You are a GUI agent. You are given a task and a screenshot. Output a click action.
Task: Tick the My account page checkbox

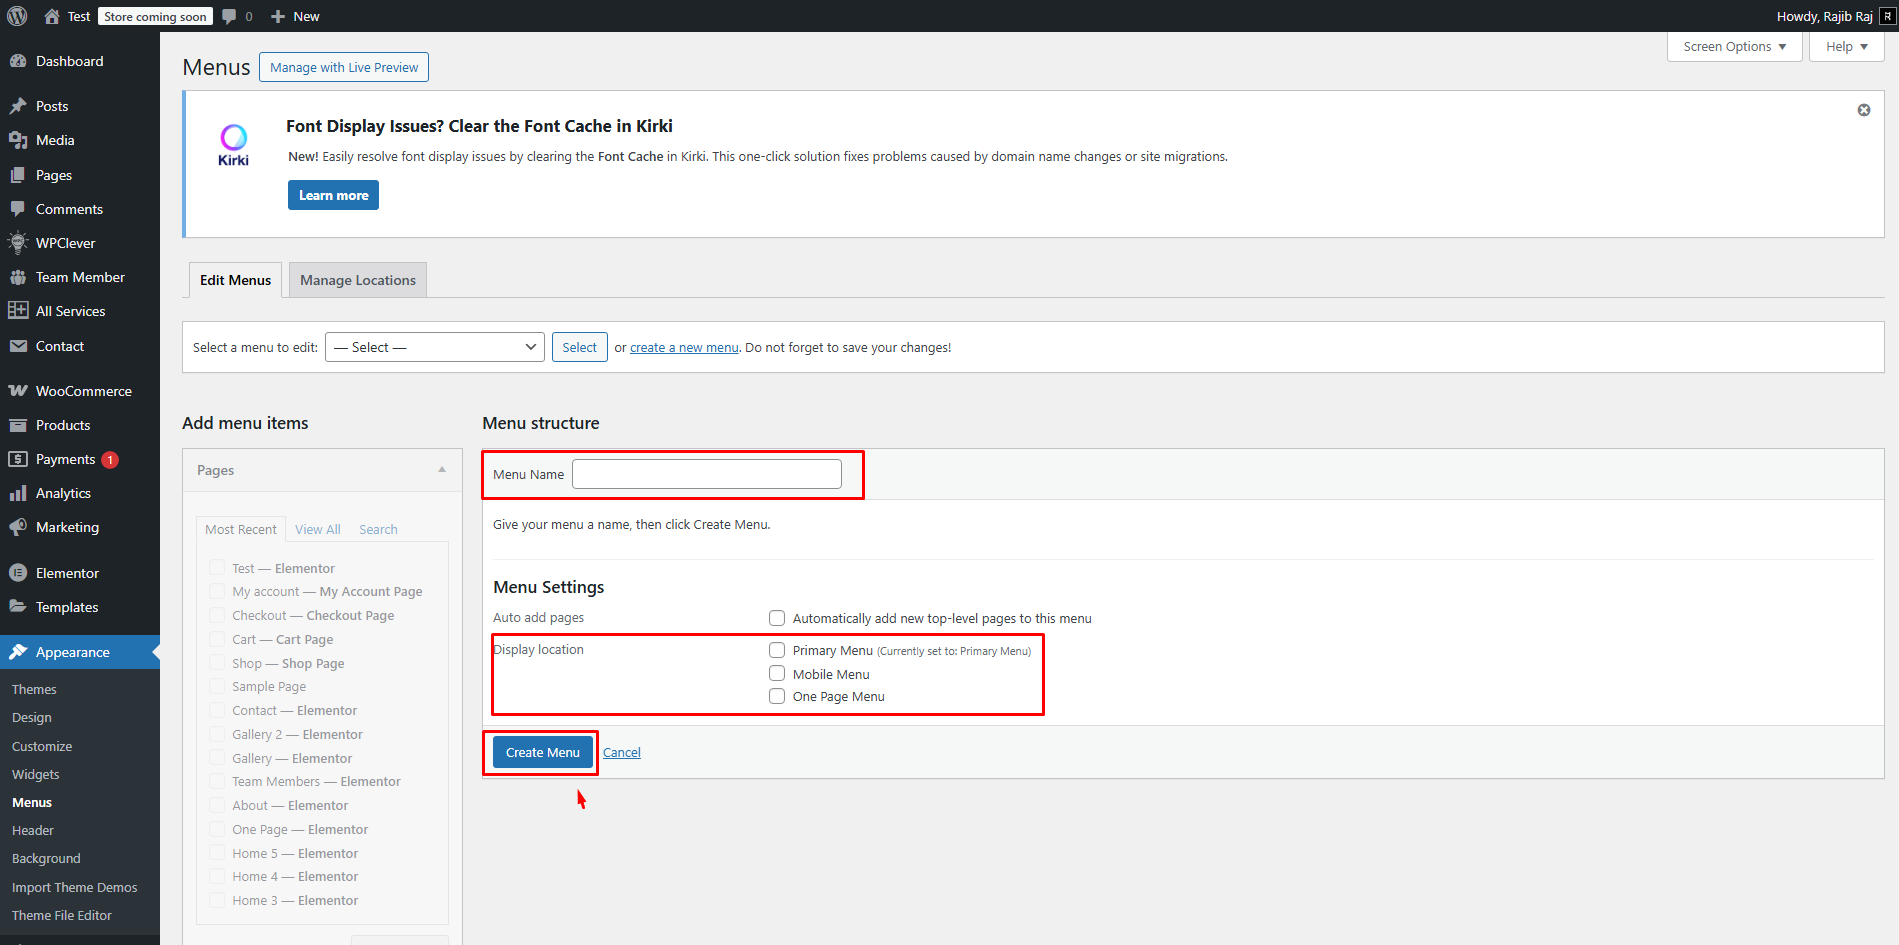[217, 591]
